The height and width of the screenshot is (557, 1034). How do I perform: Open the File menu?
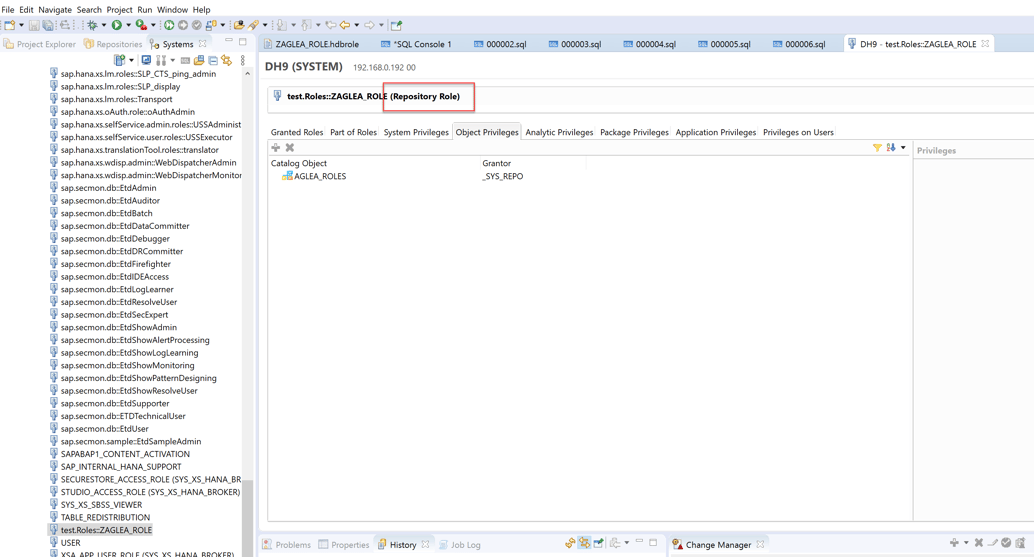pyautogui.click(x=8, y=9)
